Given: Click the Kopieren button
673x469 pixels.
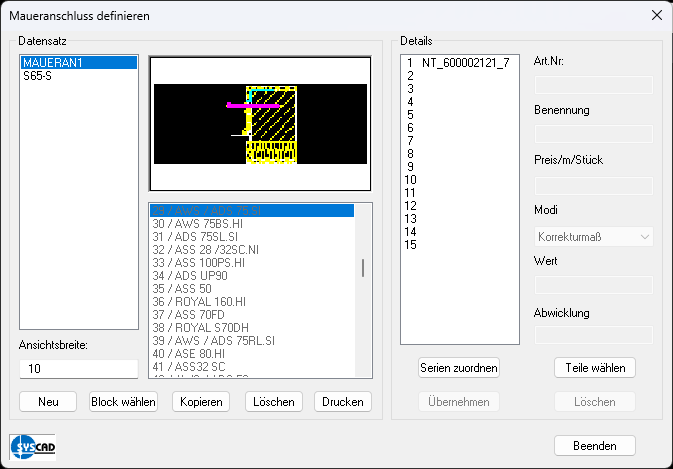Looking at the screenshot, I should point(201,402).
